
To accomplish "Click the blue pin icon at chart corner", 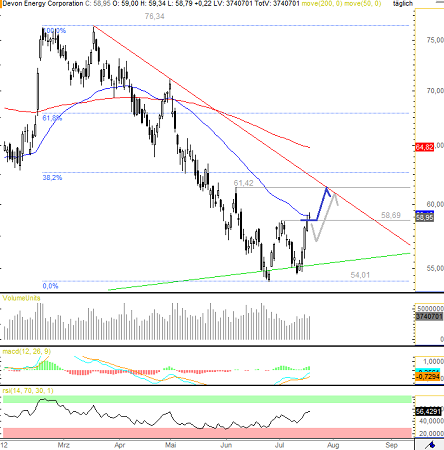I will [431, 445].
